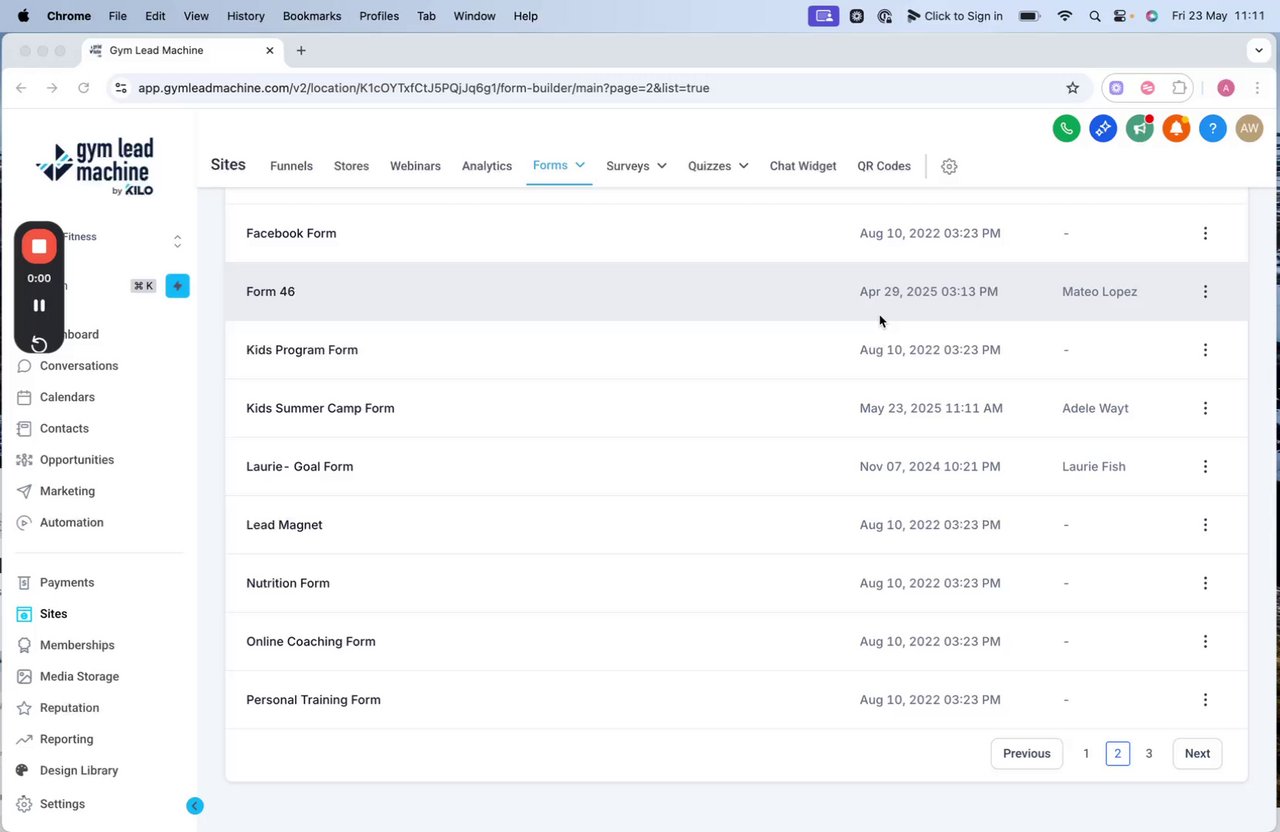Image resolution: width=1280 pixels, height=832 pixels.
Task: Switch to the Funnels tab
Action: pyautogui.click(x=291, y=166)
